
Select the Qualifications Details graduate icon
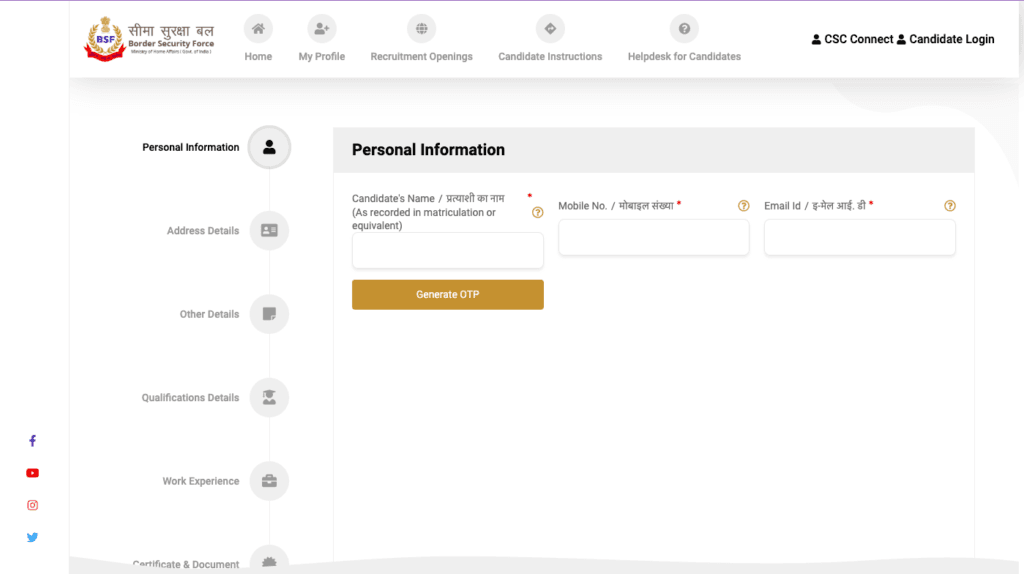point(269,398)
